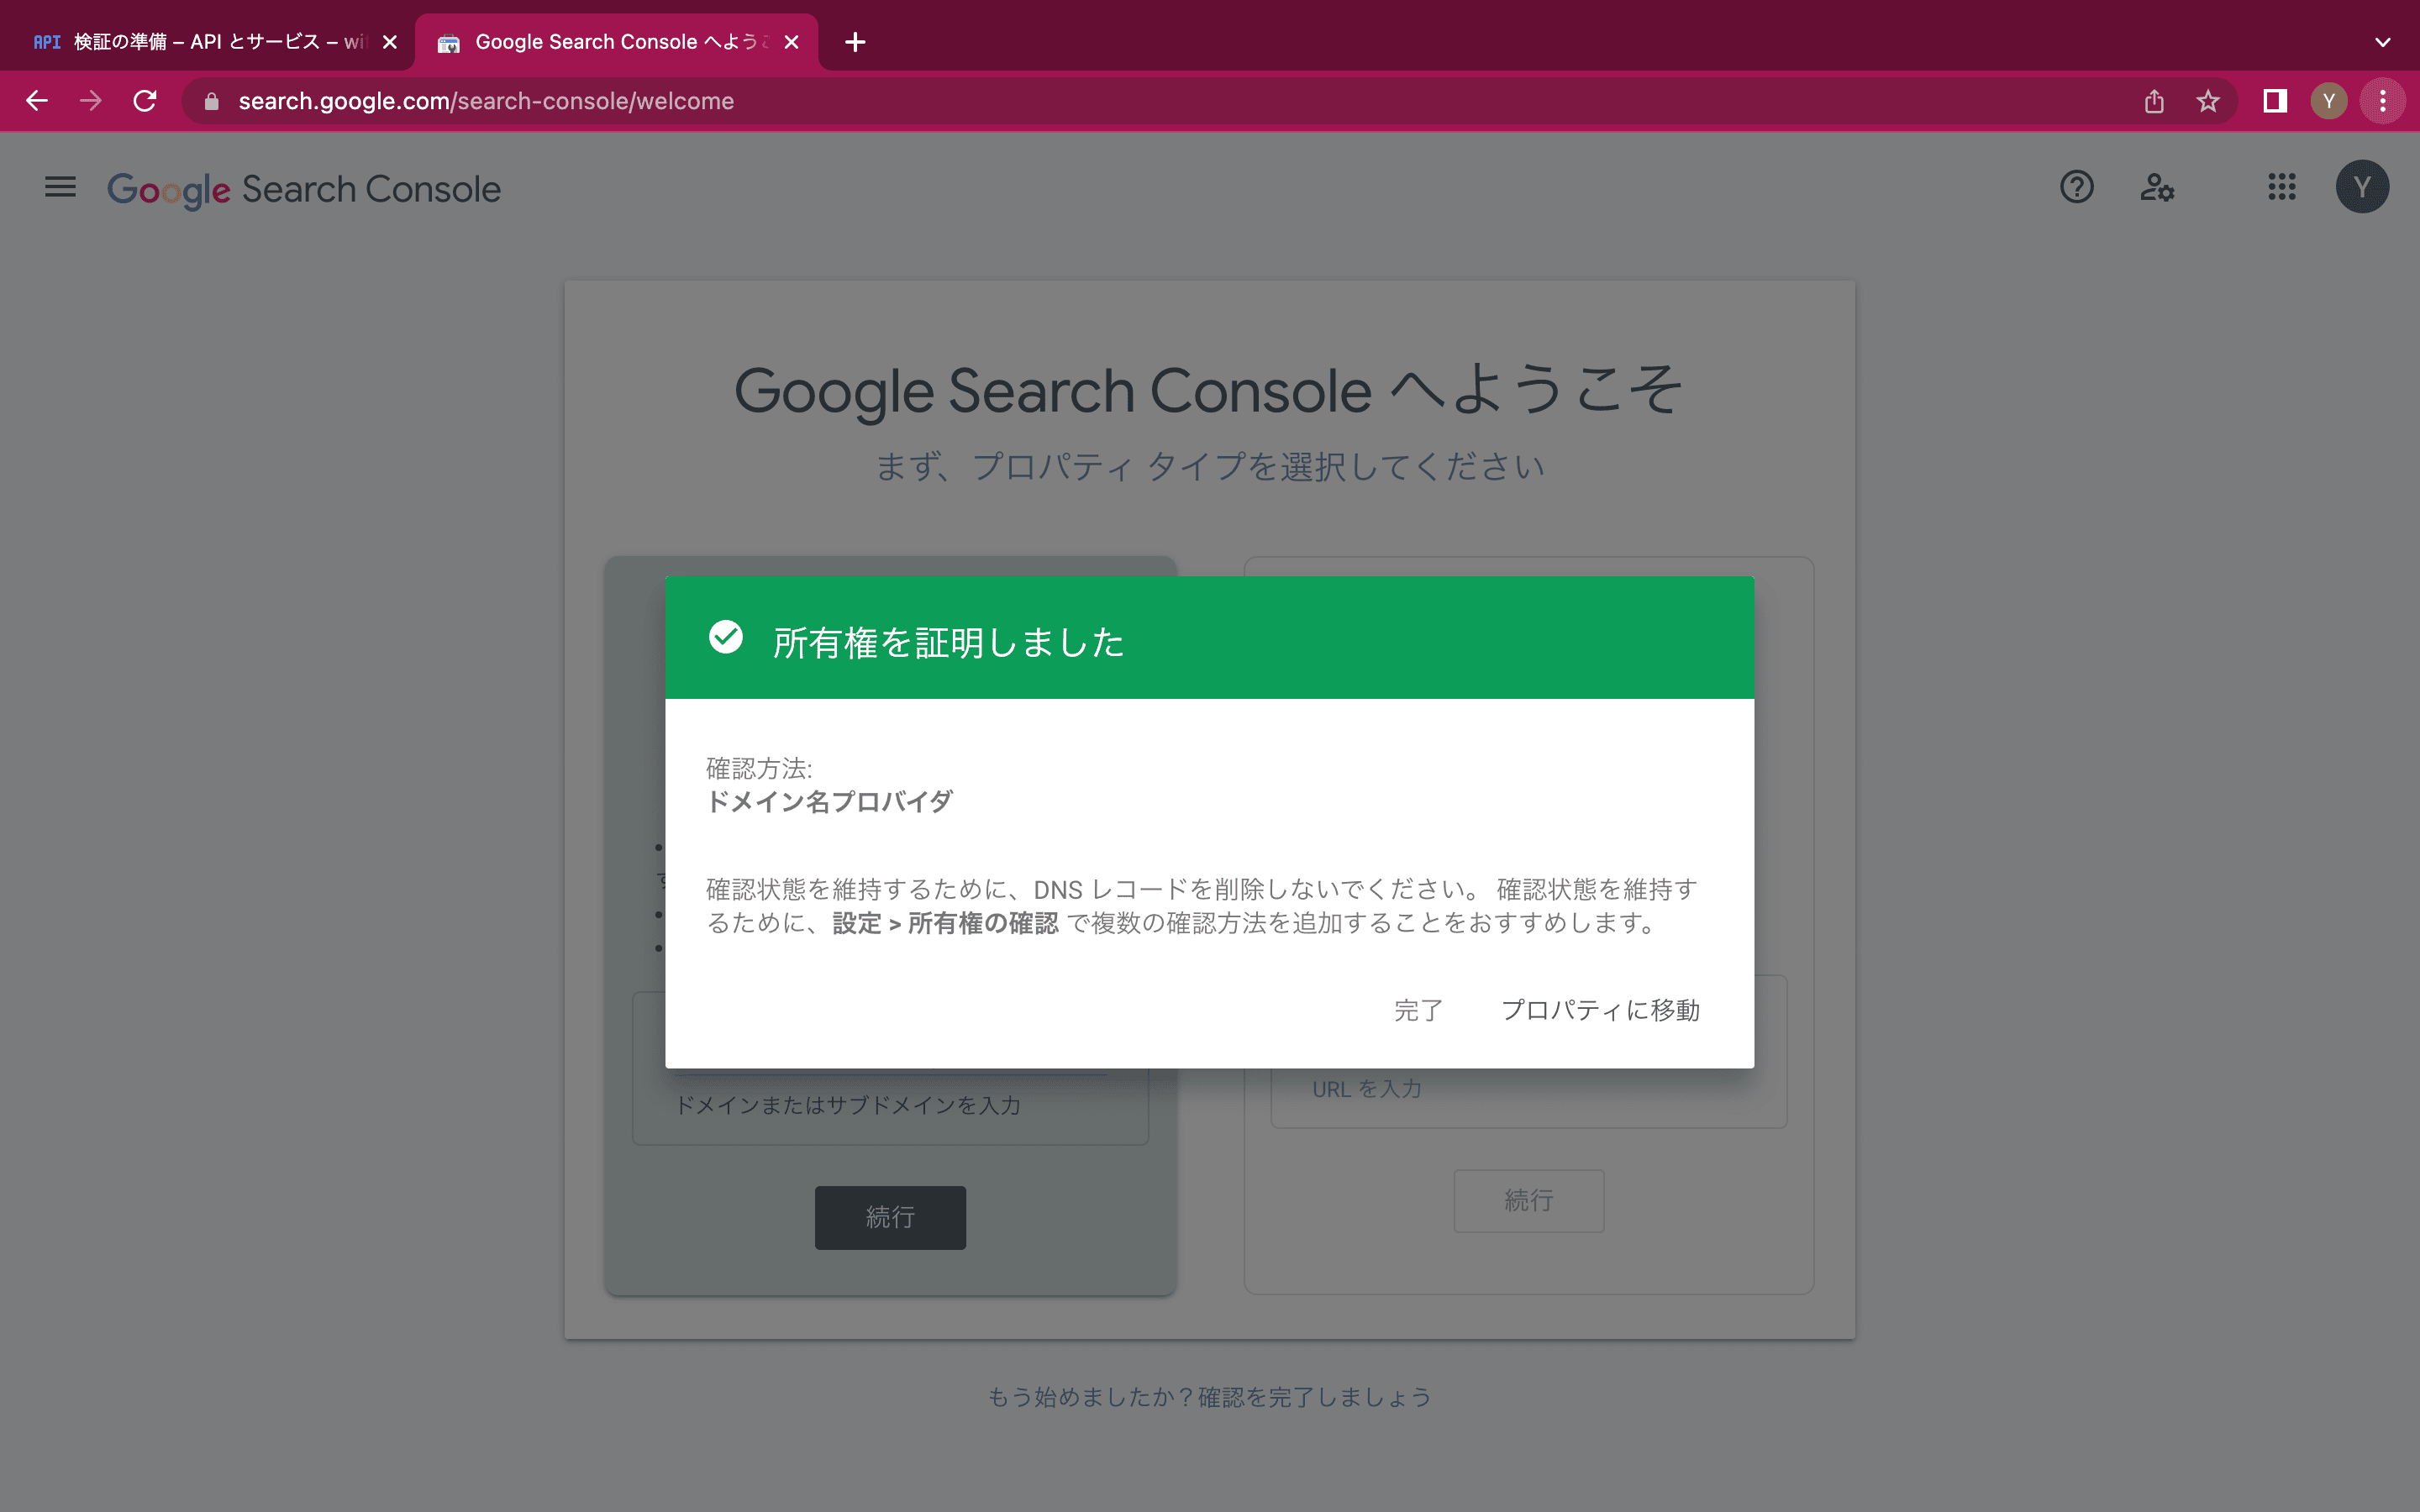This screenshot has width=2420, height=1512.
Task: Close the 検証の準備 API tab
Action: click(390, 42)
